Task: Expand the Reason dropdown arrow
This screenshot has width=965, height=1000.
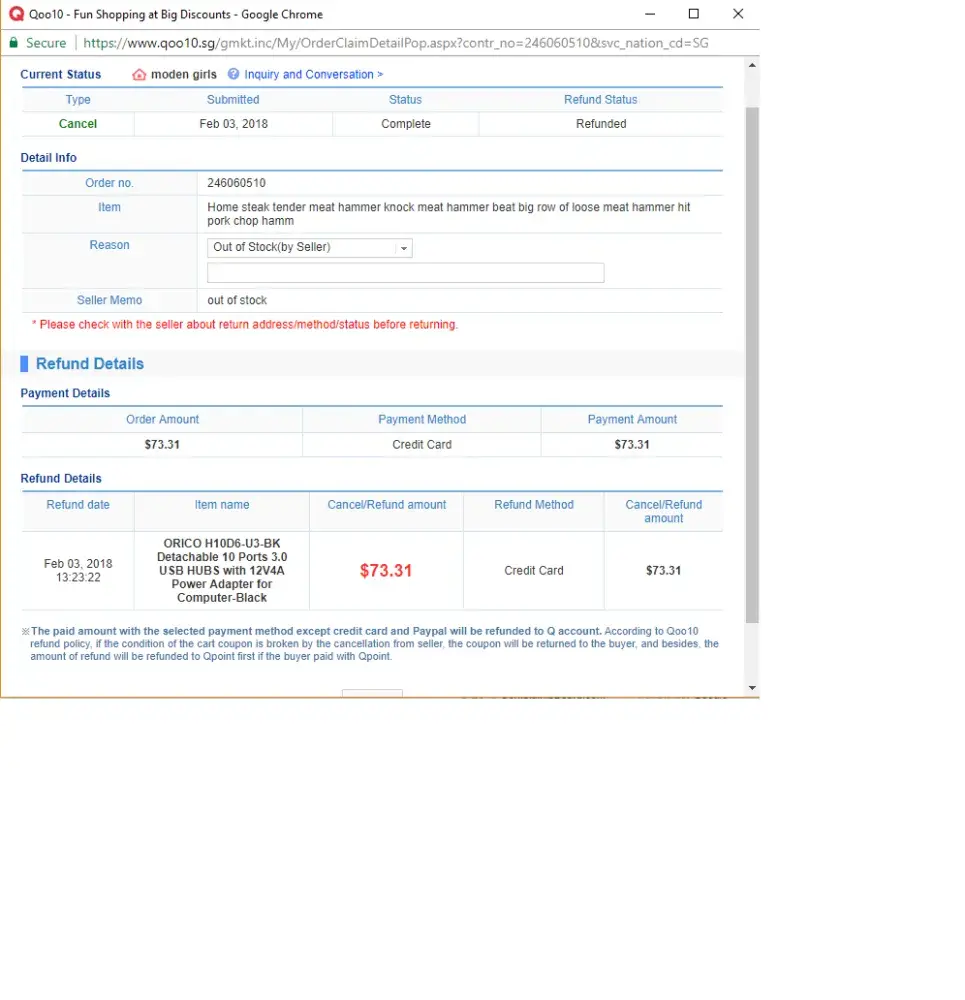Action: (x=404, y=248)
